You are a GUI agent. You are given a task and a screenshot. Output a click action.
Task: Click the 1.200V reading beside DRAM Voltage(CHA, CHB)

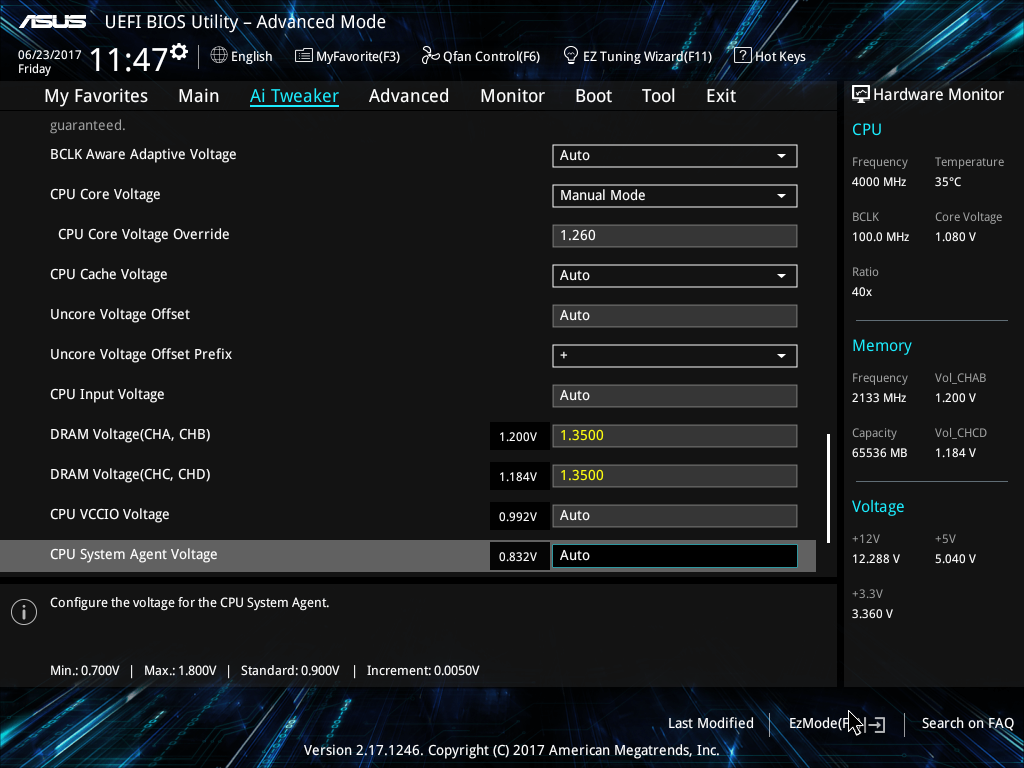[519, 437]
